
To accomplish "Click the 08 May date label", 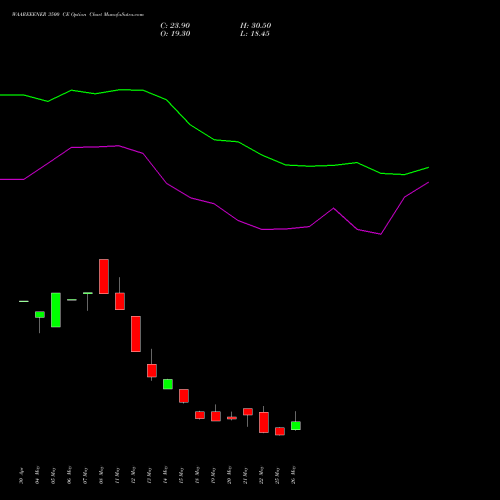I will click(x=102, y=475).
